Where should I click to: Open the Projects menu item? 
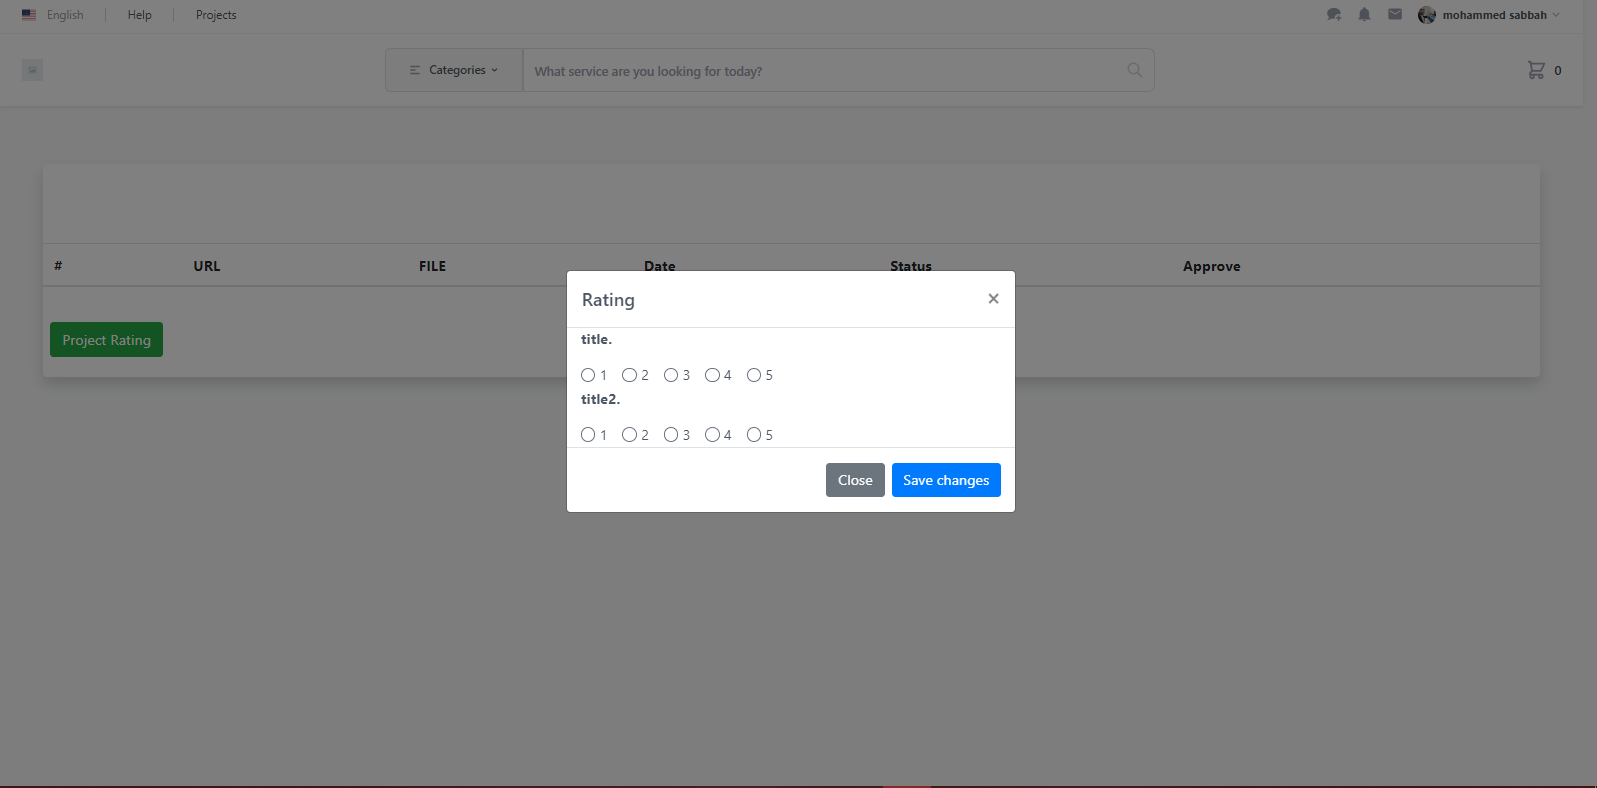coord(216,15)
